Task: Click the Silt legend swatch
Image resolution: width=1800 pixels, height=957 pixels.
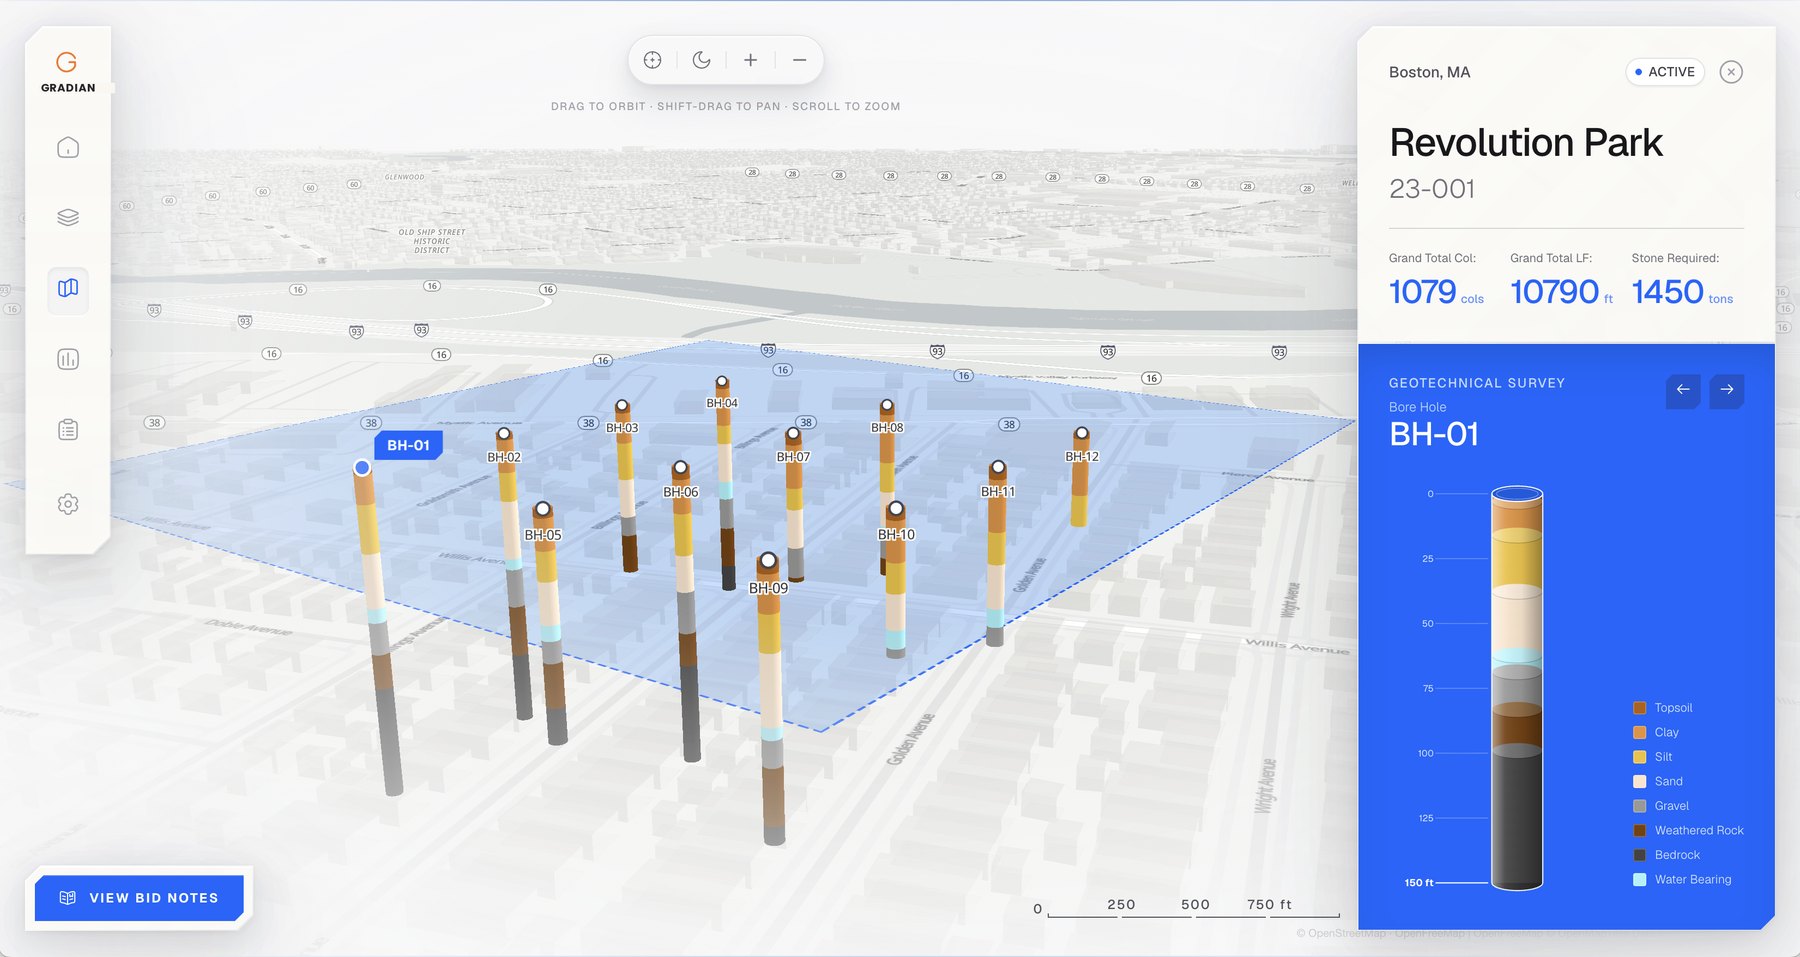Action: click(x=1640, y=757)
